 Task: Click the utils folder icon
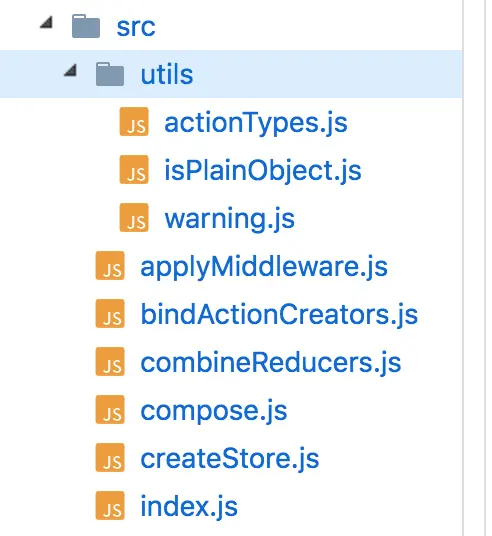(110, 74)
